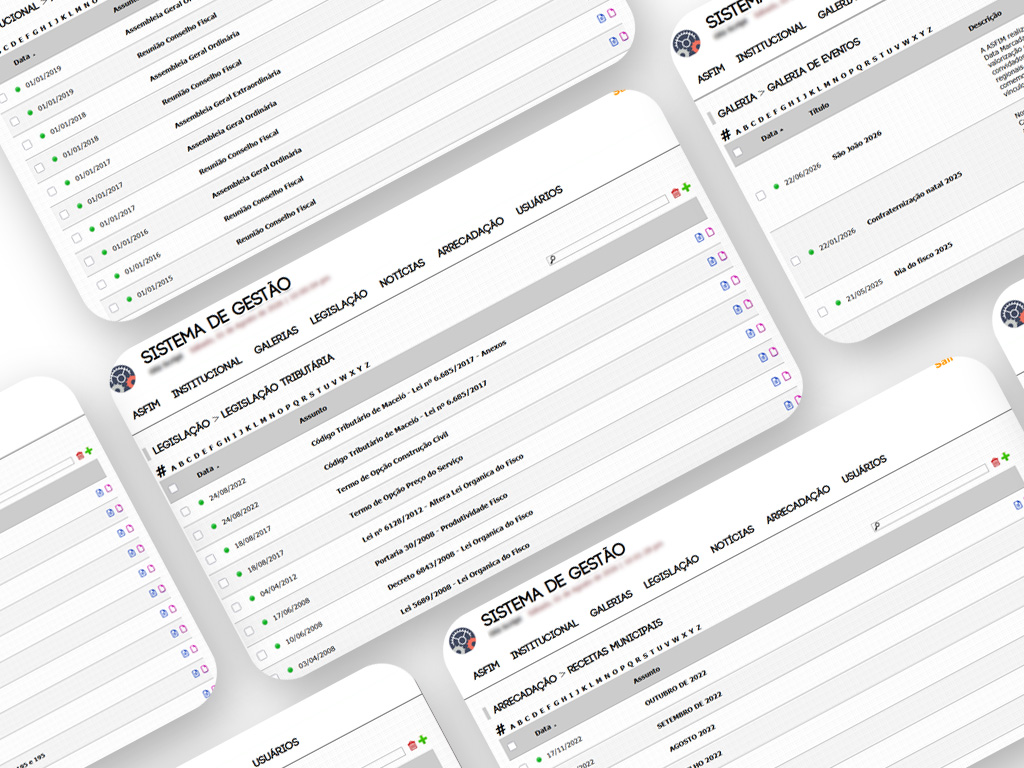This screenshot has height=768, width=1024.
Task: Click pink page icon for Termo de Opção Construção Civil
Action: pos(735,280)
